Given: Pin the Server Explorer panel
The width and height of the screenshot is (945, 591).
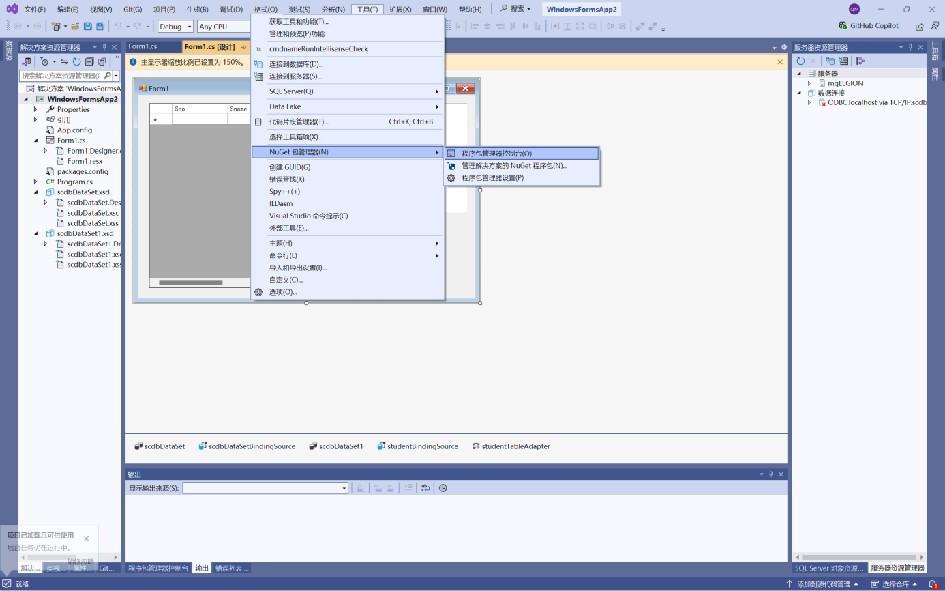Looking at the screenshot, I should tap(911, 47).
